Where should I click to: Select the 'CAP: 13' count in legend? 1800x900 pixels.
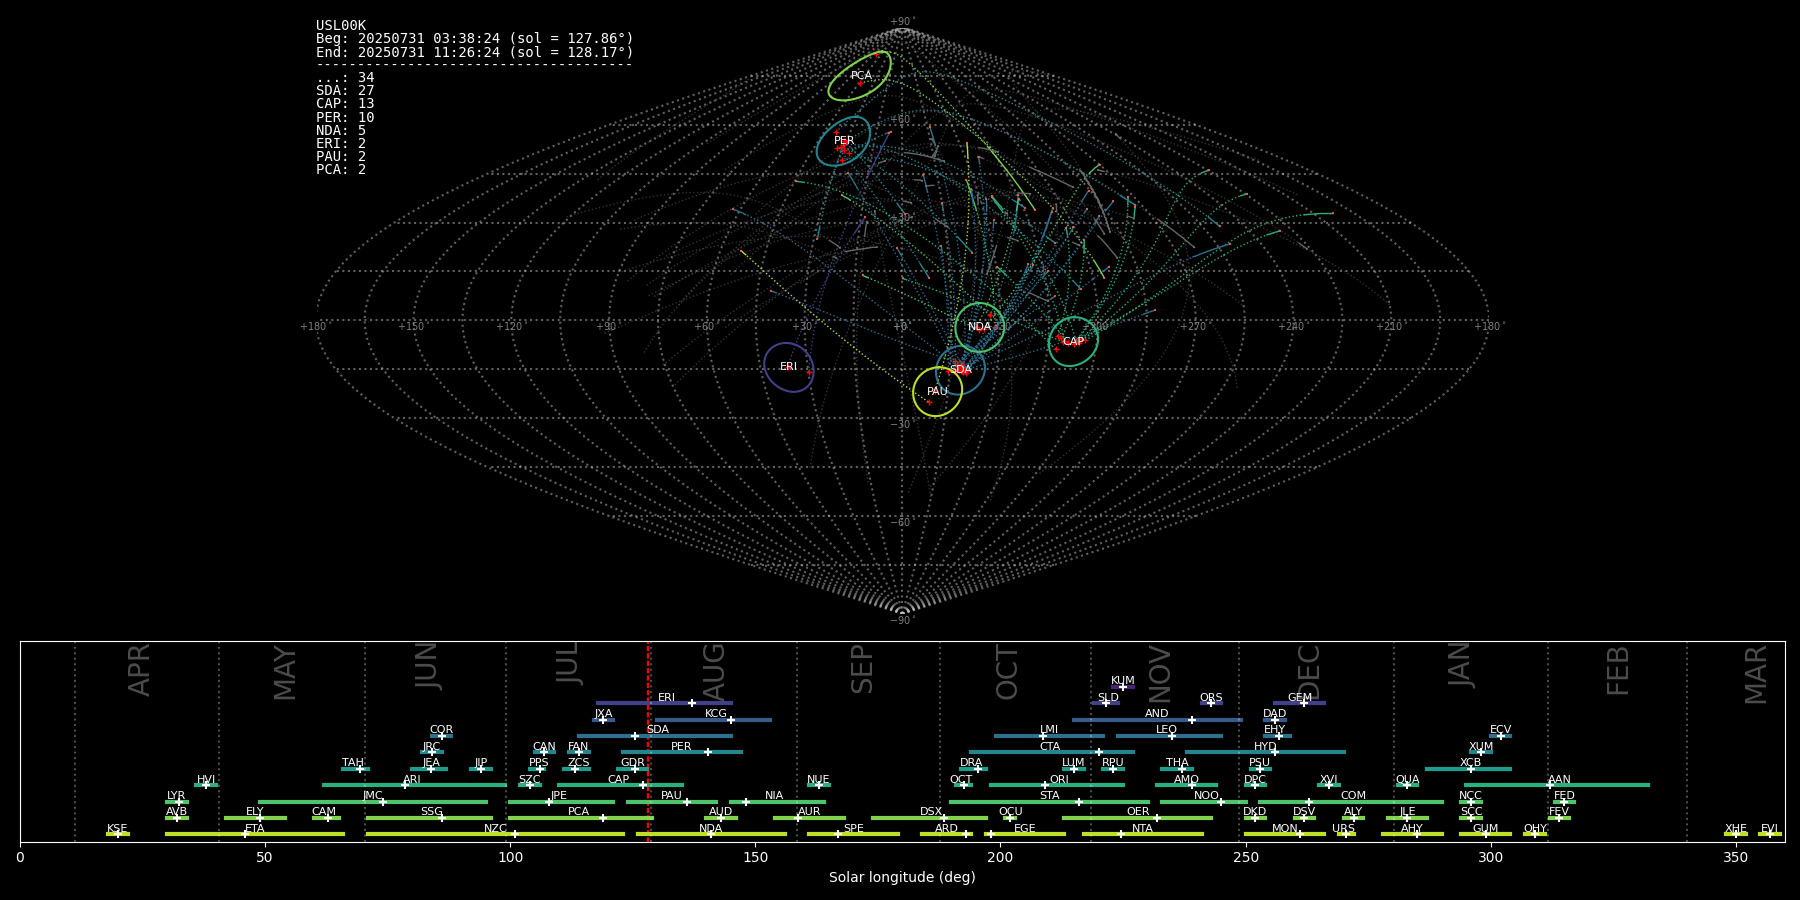click(345, 104)
